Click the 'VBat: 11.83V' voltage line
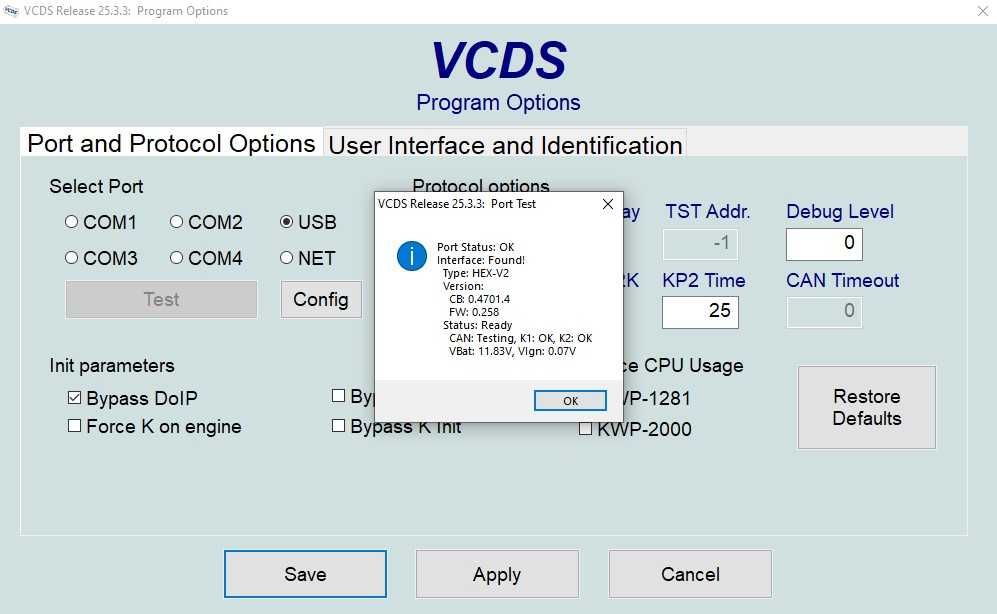997x614 pixels. coord(512,351)
